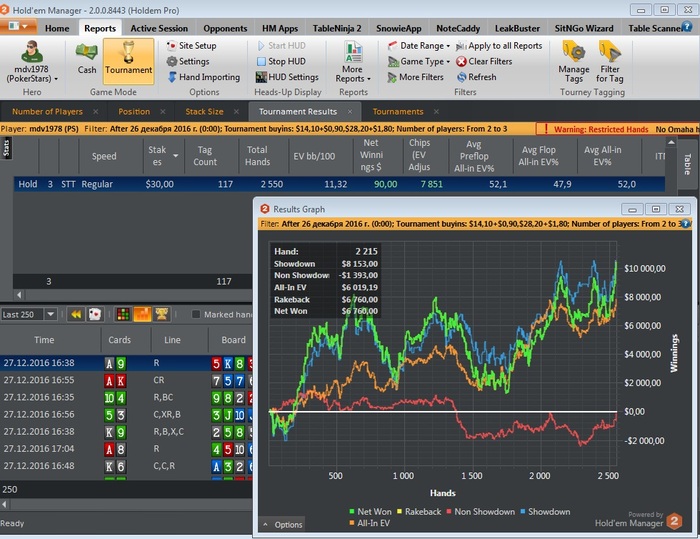Click the orange bar chart graph icon
Viewport: 700px width, 539px height.
pyautogui.click(x=142, y=314)
